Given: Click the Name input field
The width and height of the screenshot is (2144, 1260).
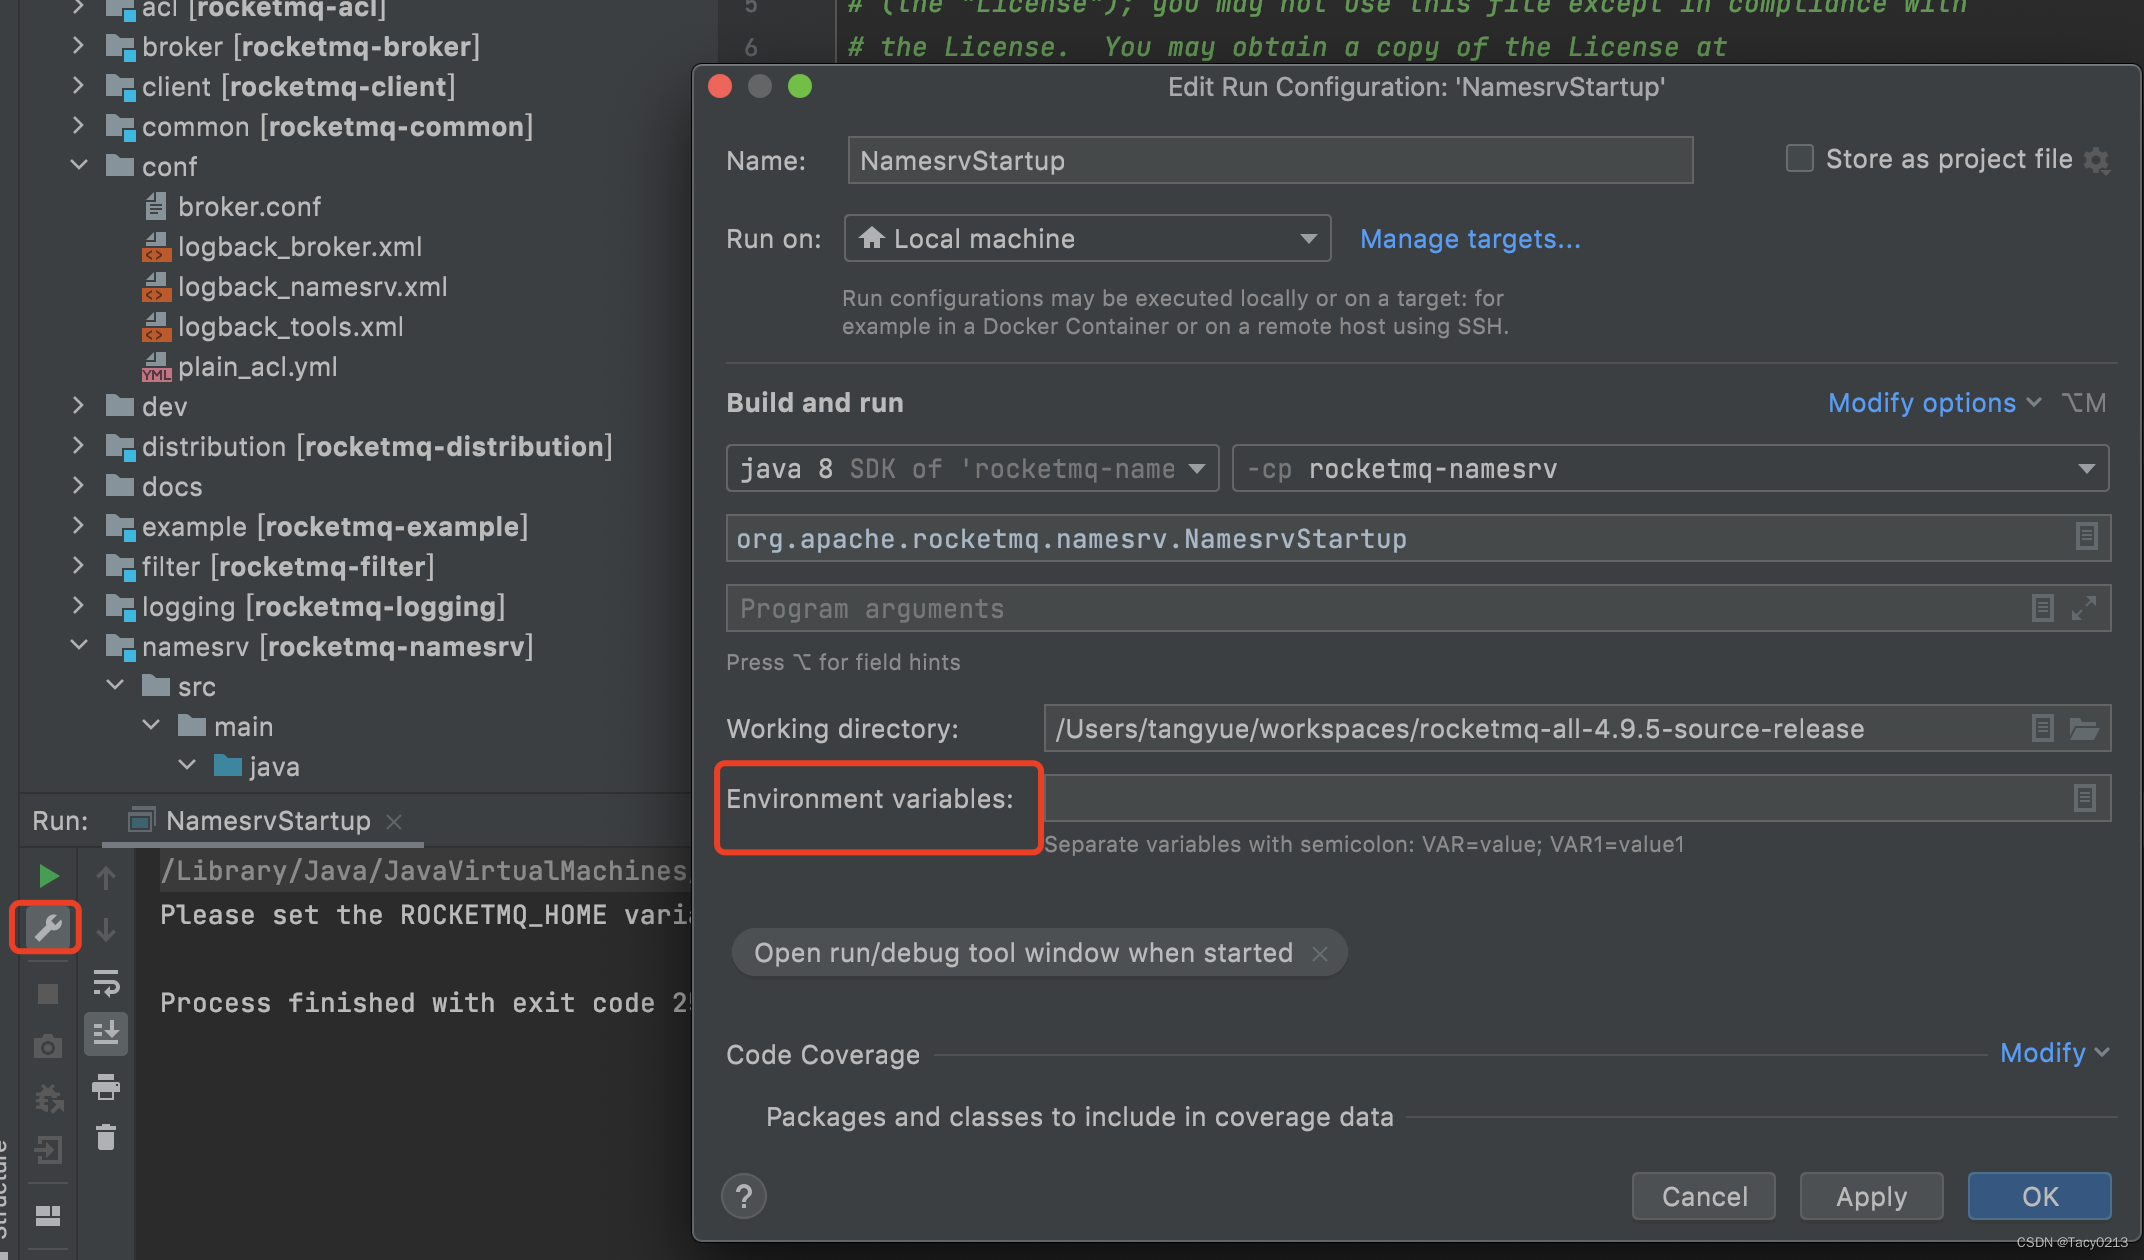Looking at the screenshot, I should (1270, 160).
